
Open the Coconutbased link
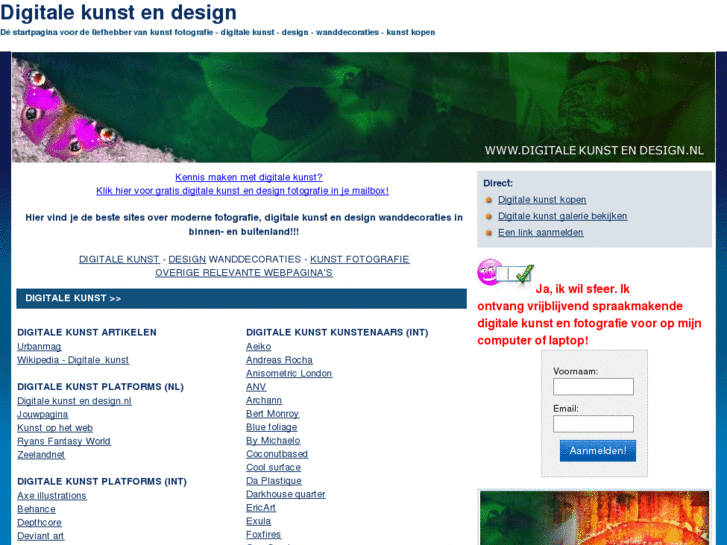coord(277,454)
